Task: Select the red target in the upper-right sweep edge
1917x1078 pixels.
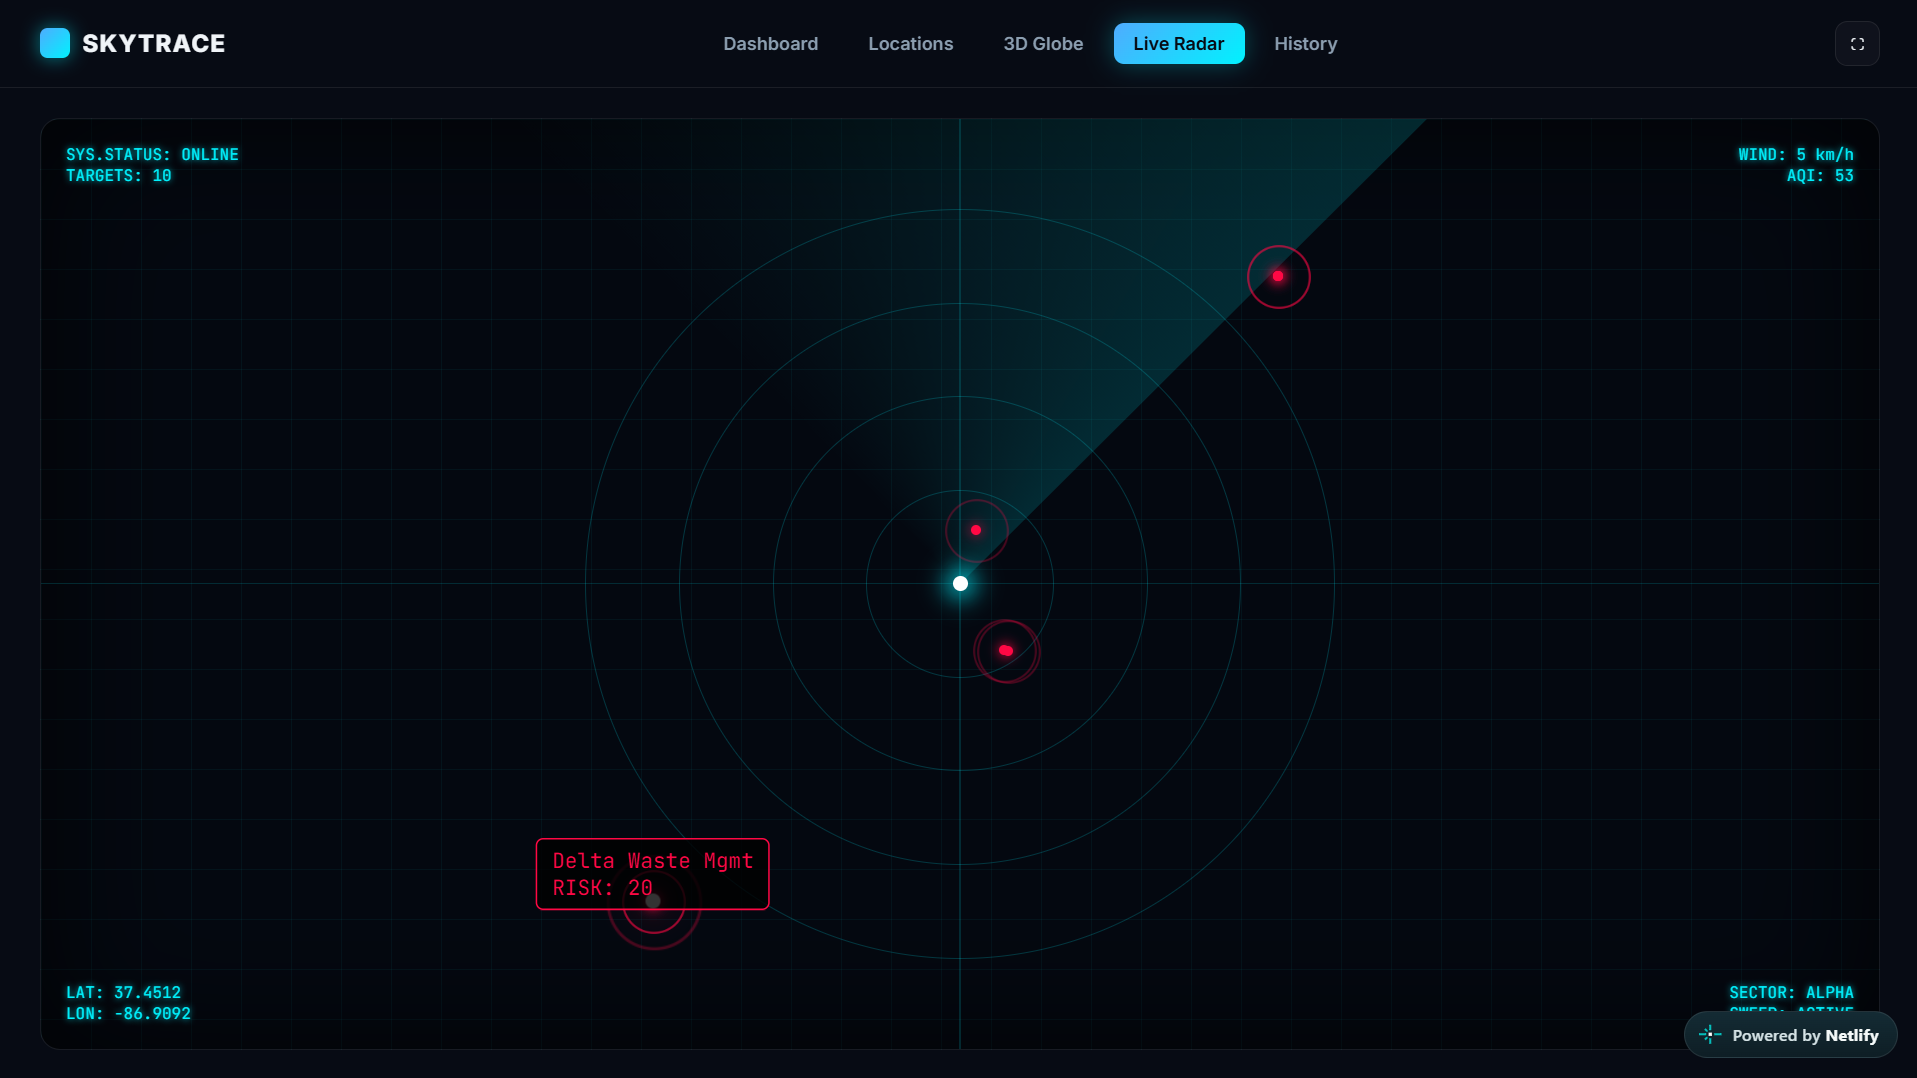Action: pos(1278,276)
